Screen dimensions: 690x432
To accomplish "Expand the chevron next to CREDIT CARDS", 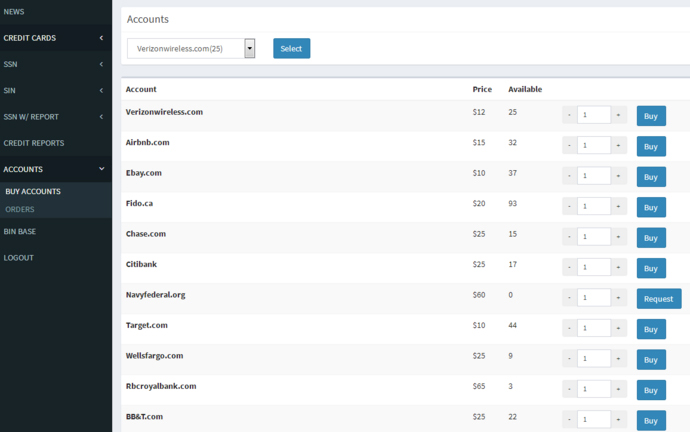I will pyautogui.click(x=101, y=38).
